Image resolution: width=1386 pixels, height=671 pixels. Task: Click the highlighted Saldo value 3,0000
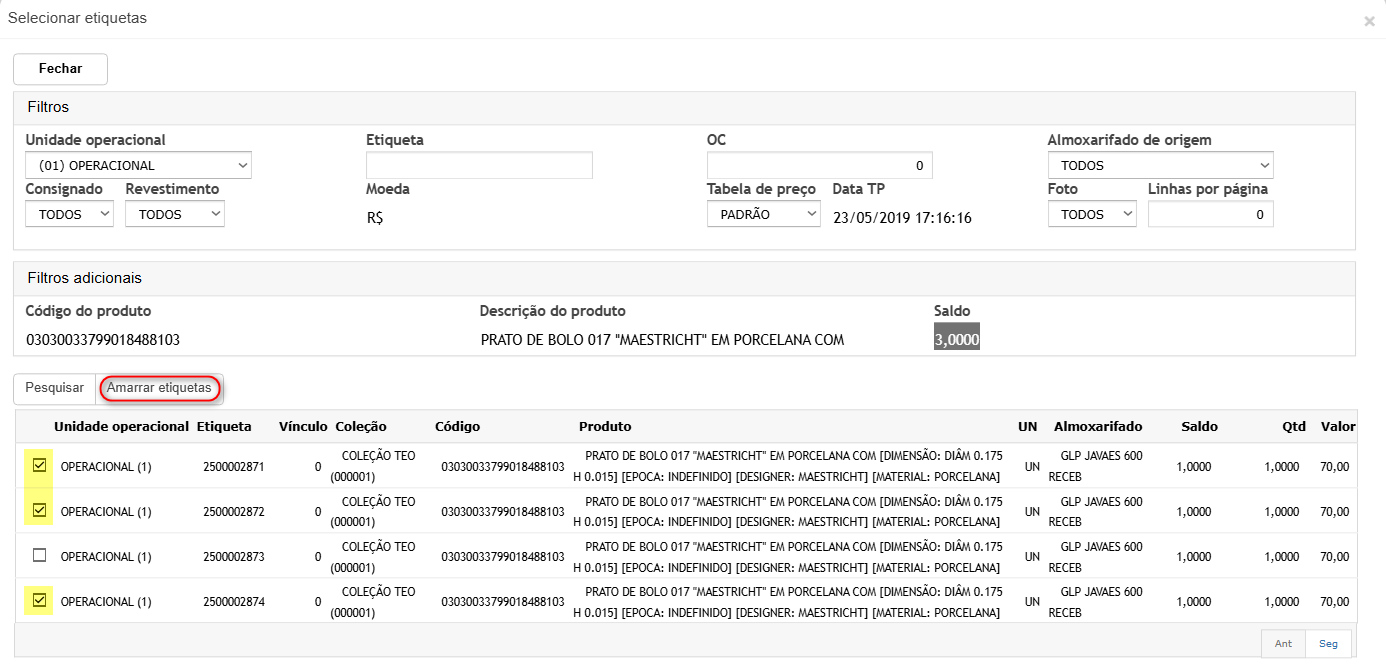(957, 339)
